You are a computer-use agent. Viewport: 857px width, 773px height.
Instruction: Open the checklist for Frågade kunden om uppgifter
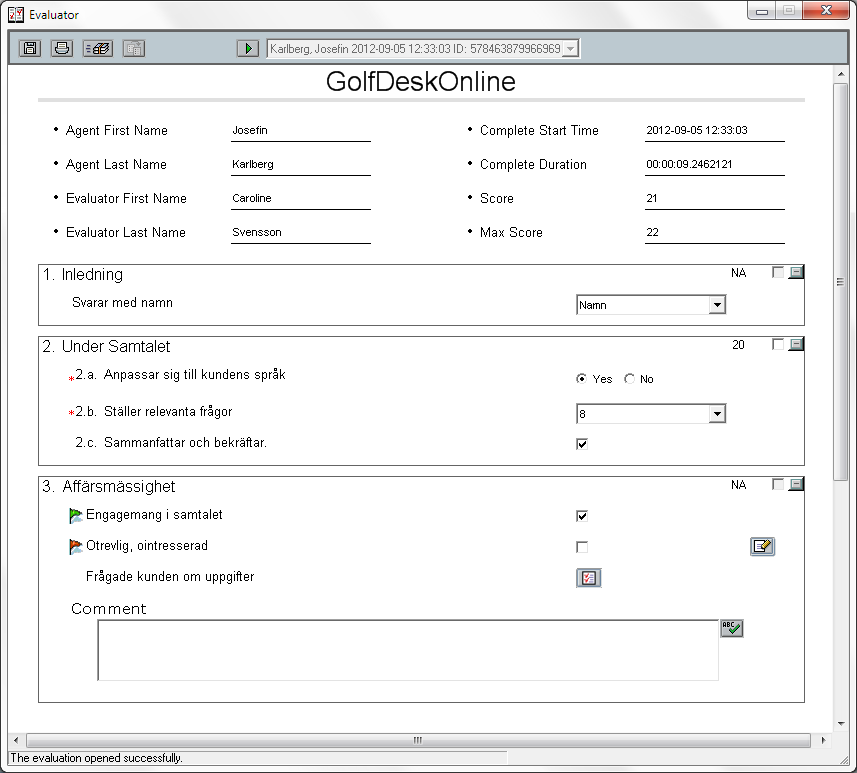(589, 578)
